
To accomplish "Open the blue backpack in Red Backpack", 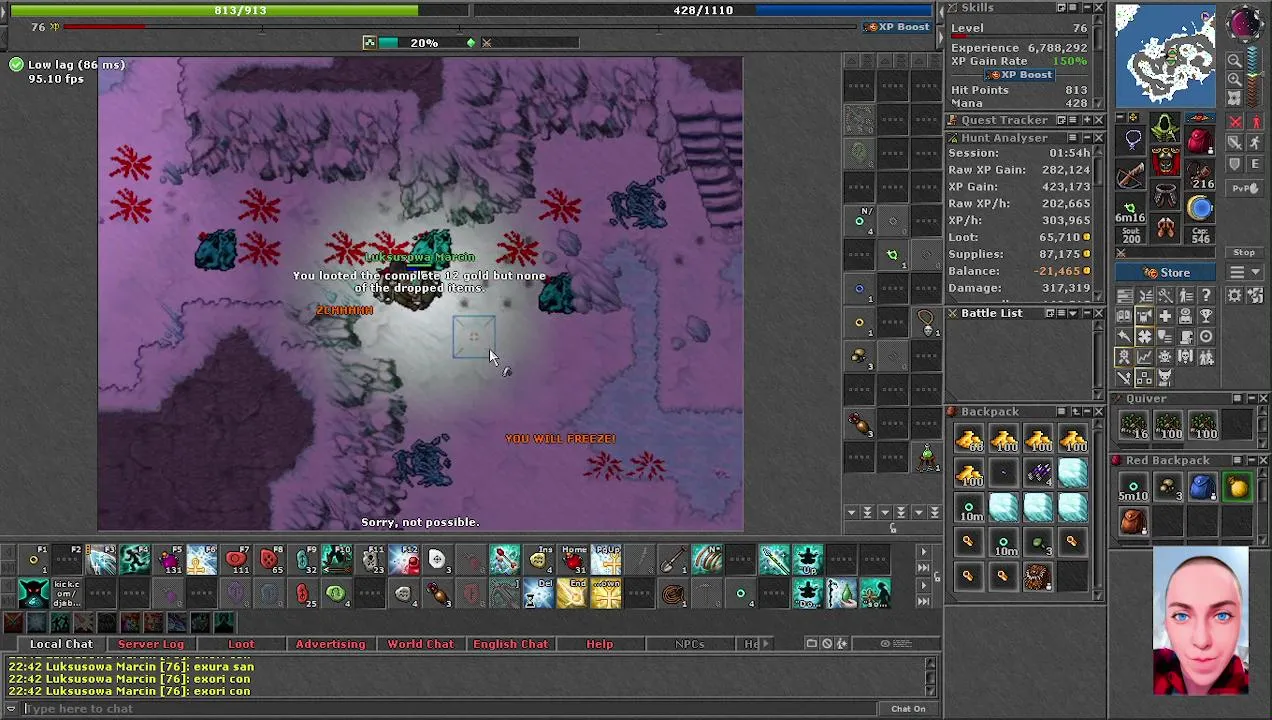I will pos(1203,487).
